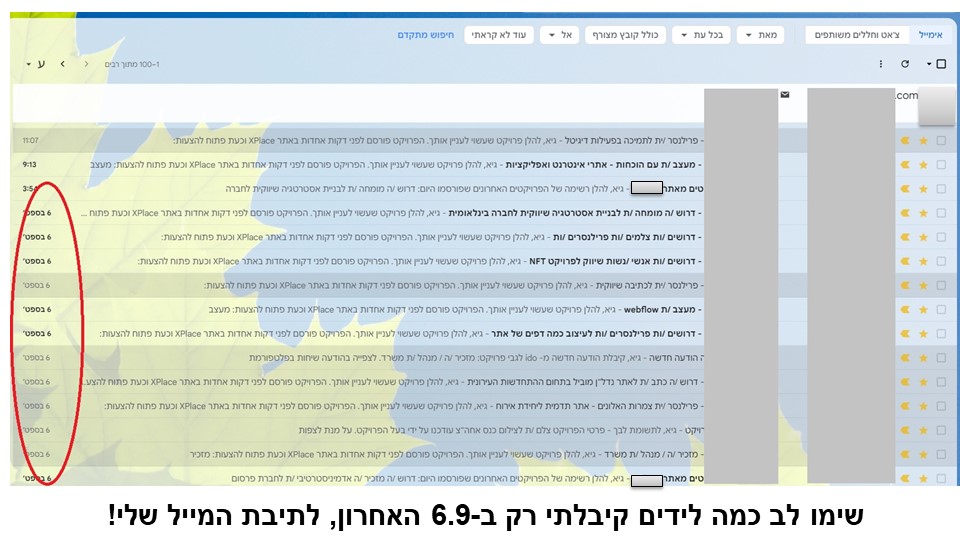The image size is (960, 540).
Task: Check the checkbox for the 11:07 email
Action: coord(941,141)
